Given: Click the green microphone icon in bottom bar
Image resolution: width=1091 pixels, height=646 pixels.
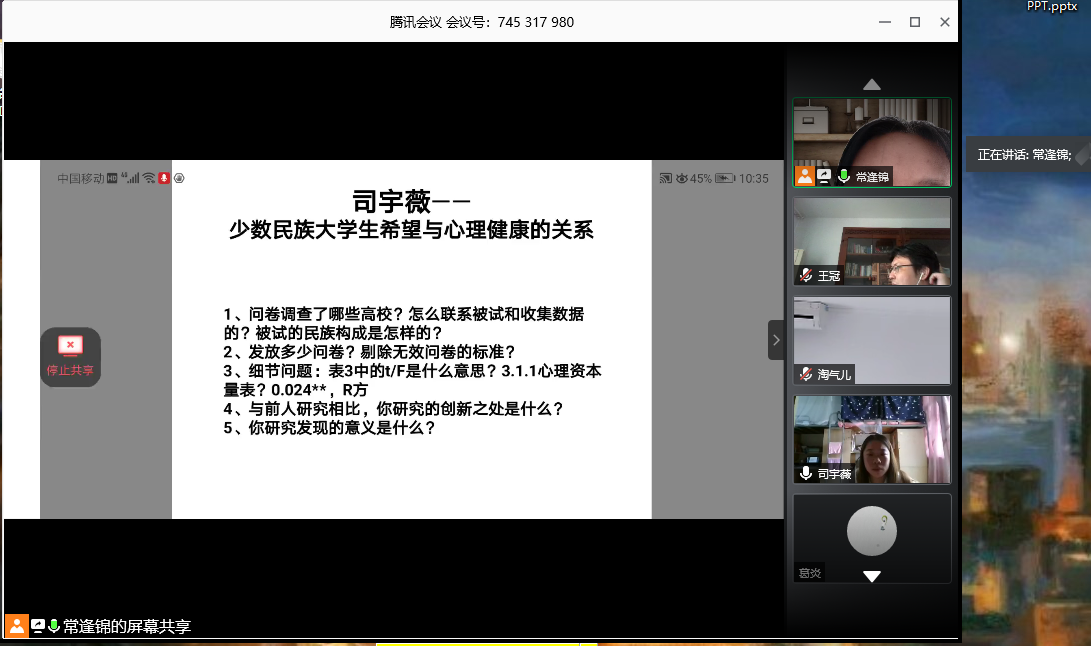Looking at the screenshot, I should 54,626.
